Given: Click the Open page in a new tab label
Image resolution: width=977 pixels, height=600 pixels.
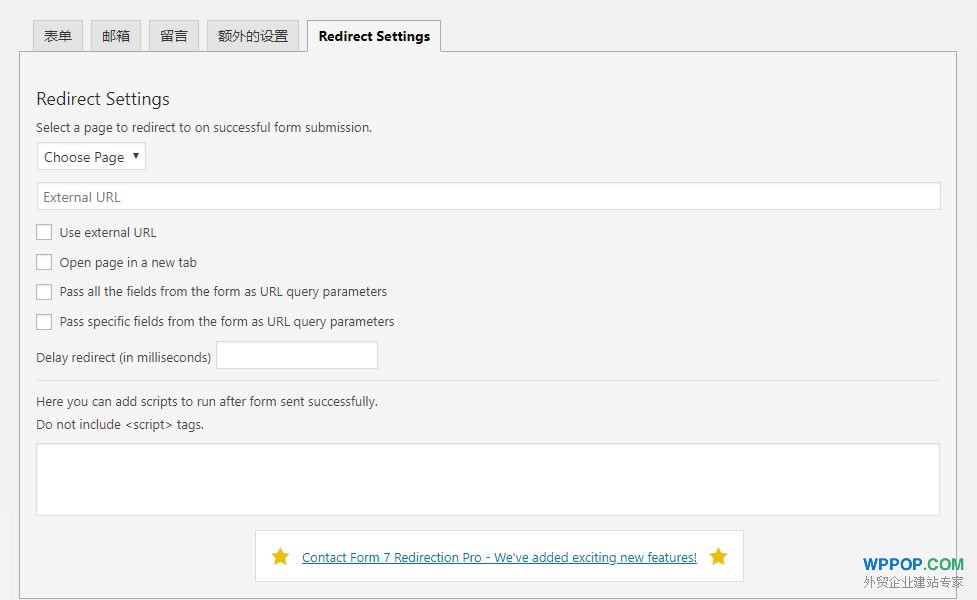Looking at the screenshot, I should pyautogui.click(x=128, y=262).
